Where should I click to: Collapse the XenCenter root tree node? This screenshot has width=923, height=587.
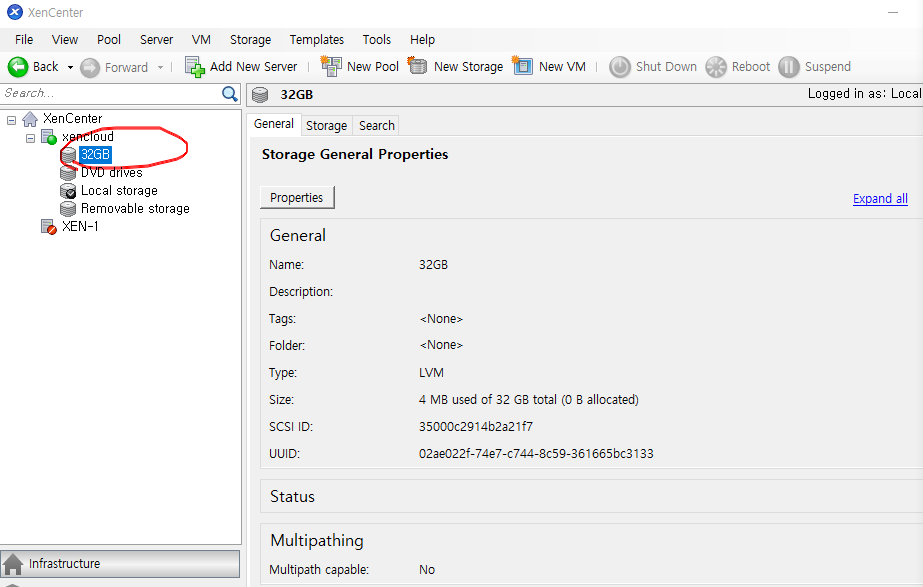click(x=11, y=120)
